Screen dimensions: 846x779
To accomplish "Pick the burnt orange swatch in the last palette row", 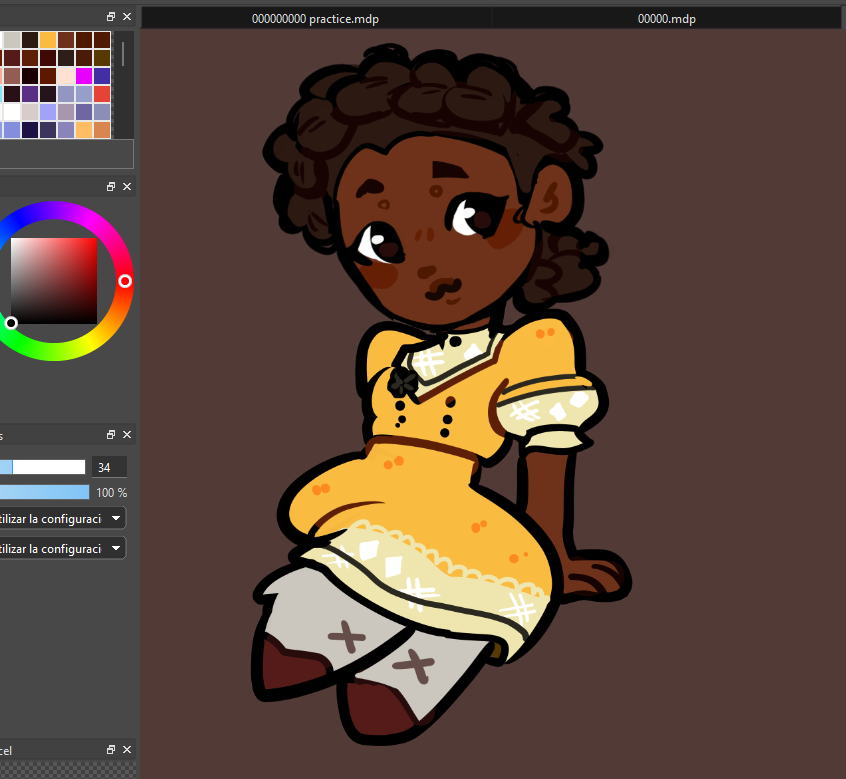I will point(102,130).
